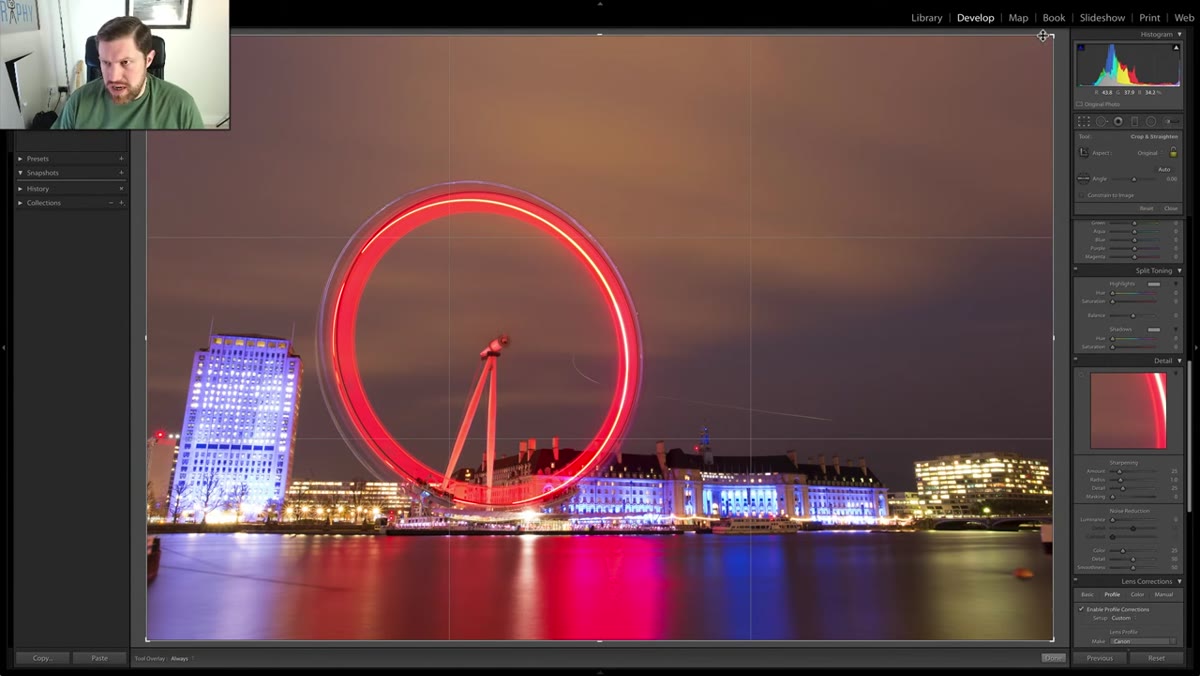Collapse the Lens Corrections panel

(x=1179, y=581)
